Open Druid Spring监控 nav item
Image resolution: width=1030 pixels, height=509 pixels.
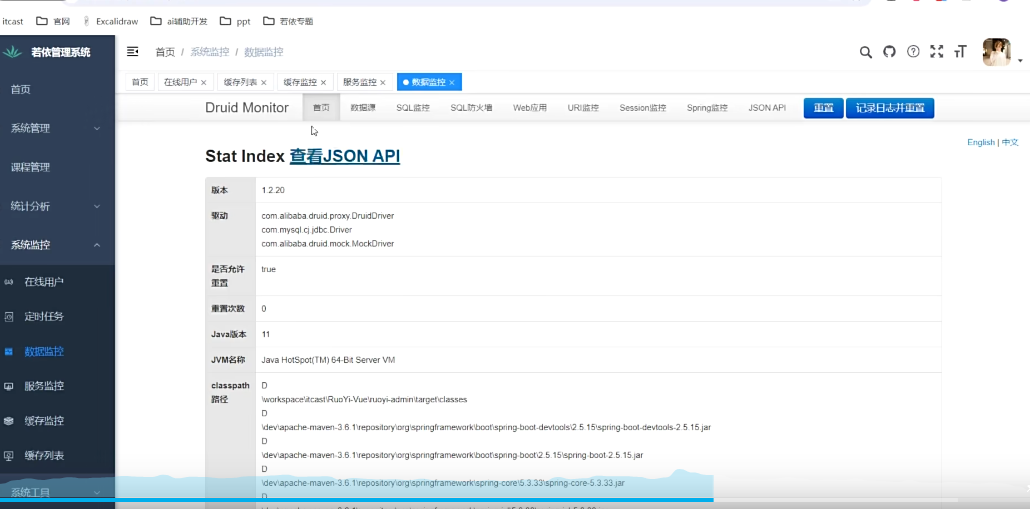coord(707,108)
